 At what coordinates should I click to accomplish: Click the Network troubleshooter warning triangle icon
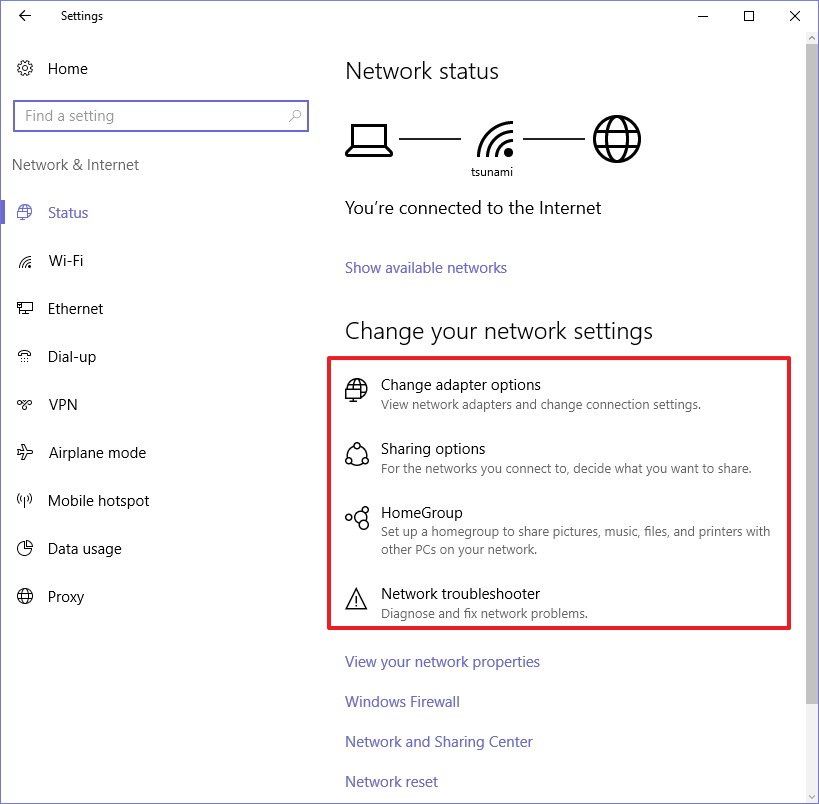pyautogui.click(x=356, y=599)
